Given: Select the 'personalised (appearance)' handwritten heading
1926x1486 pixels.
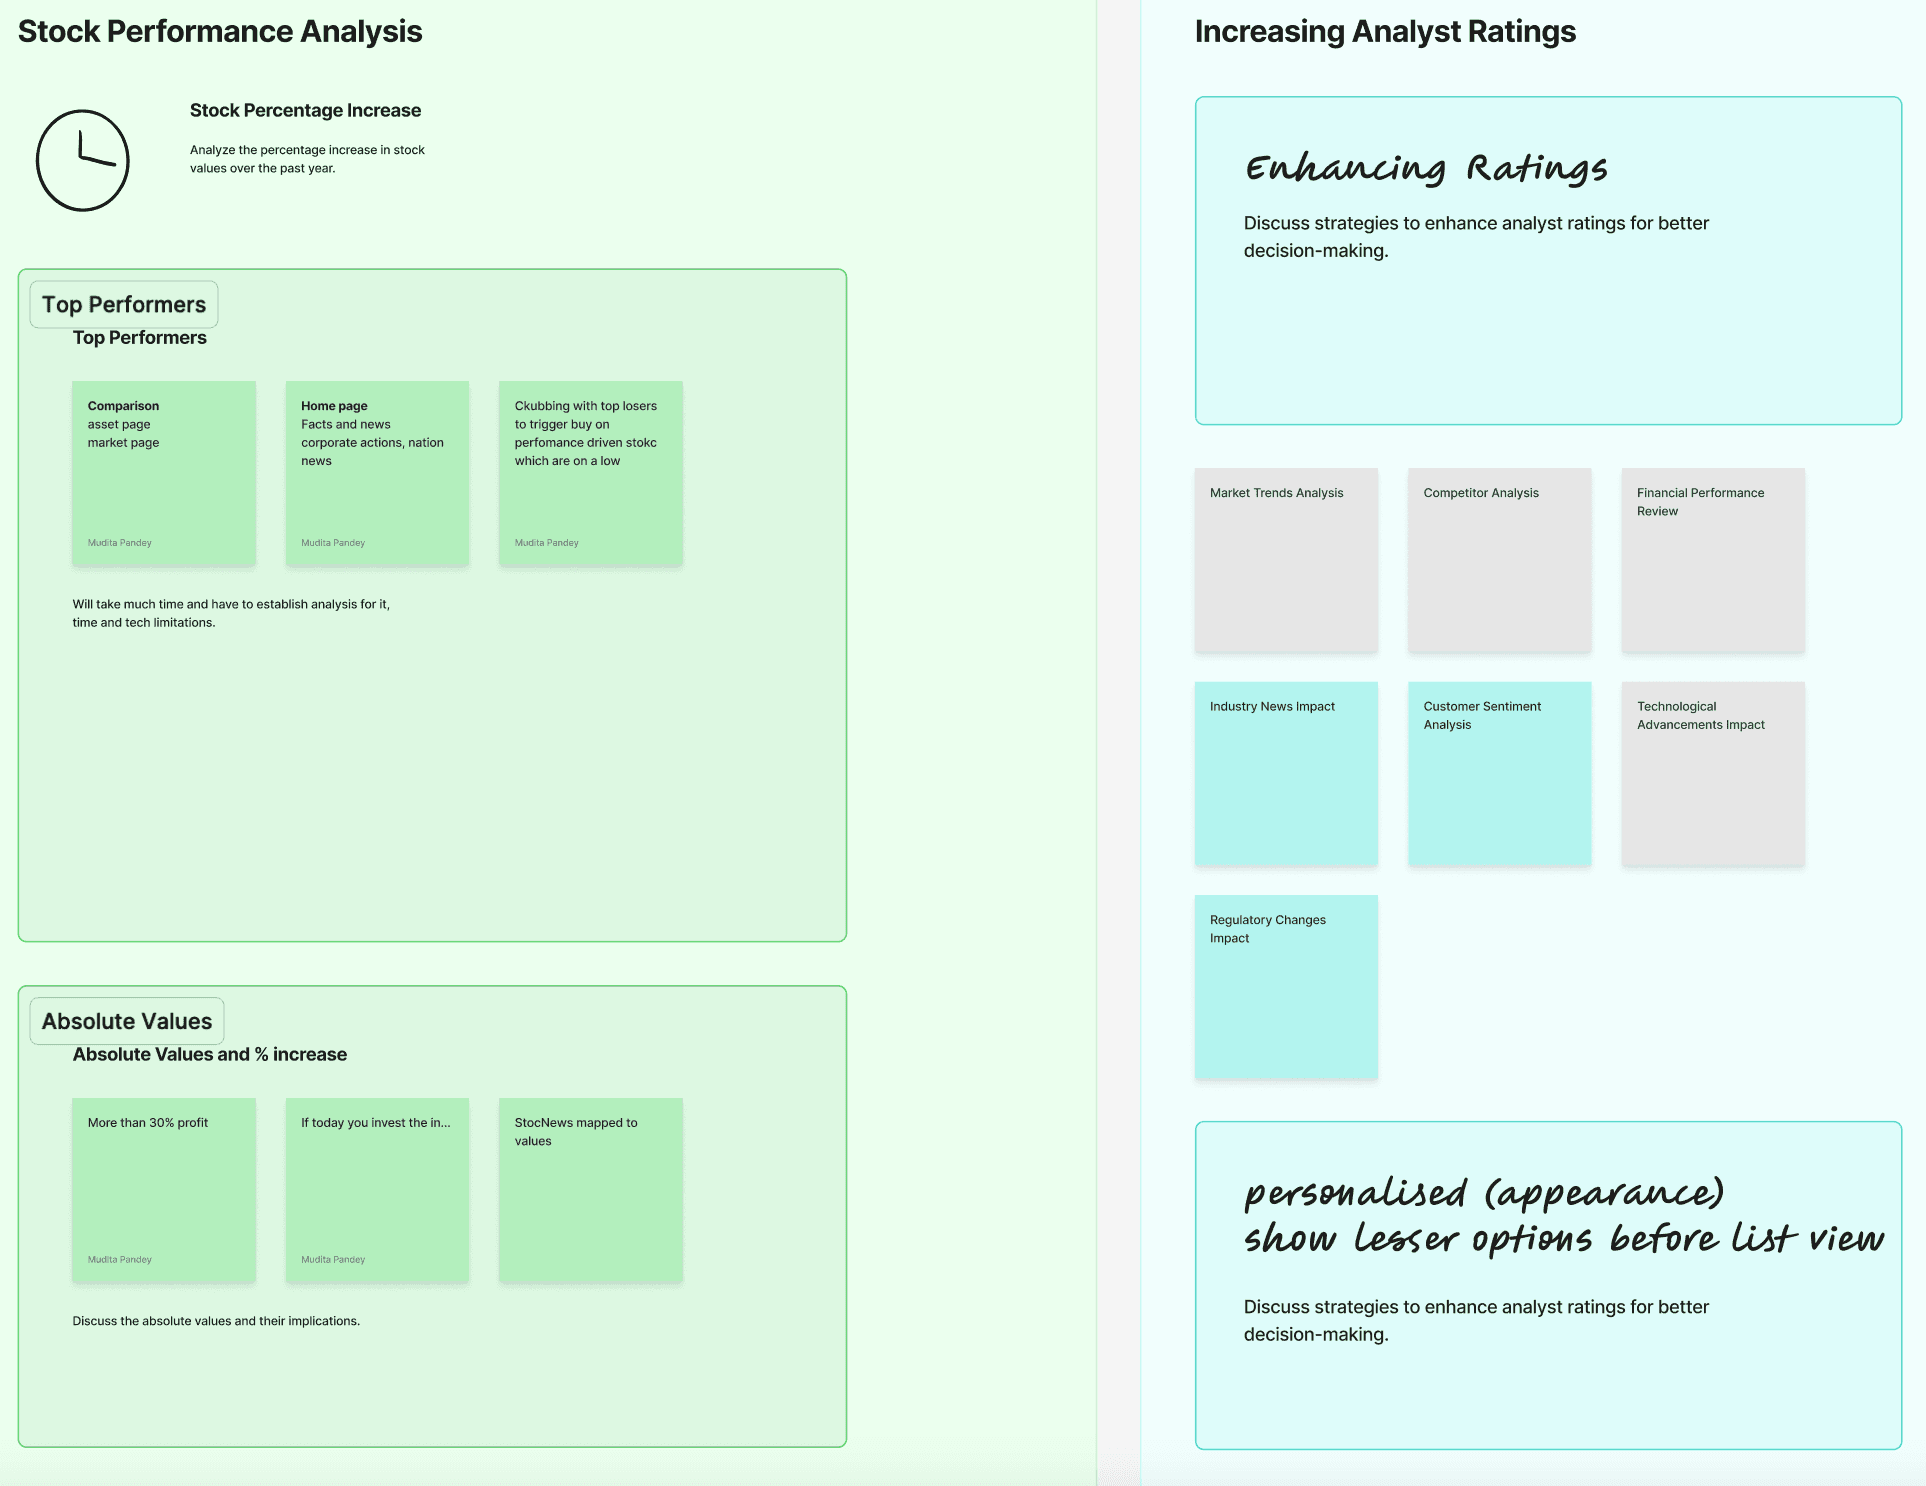Looking at the screenshot, I should [x=1484, y=1192].
